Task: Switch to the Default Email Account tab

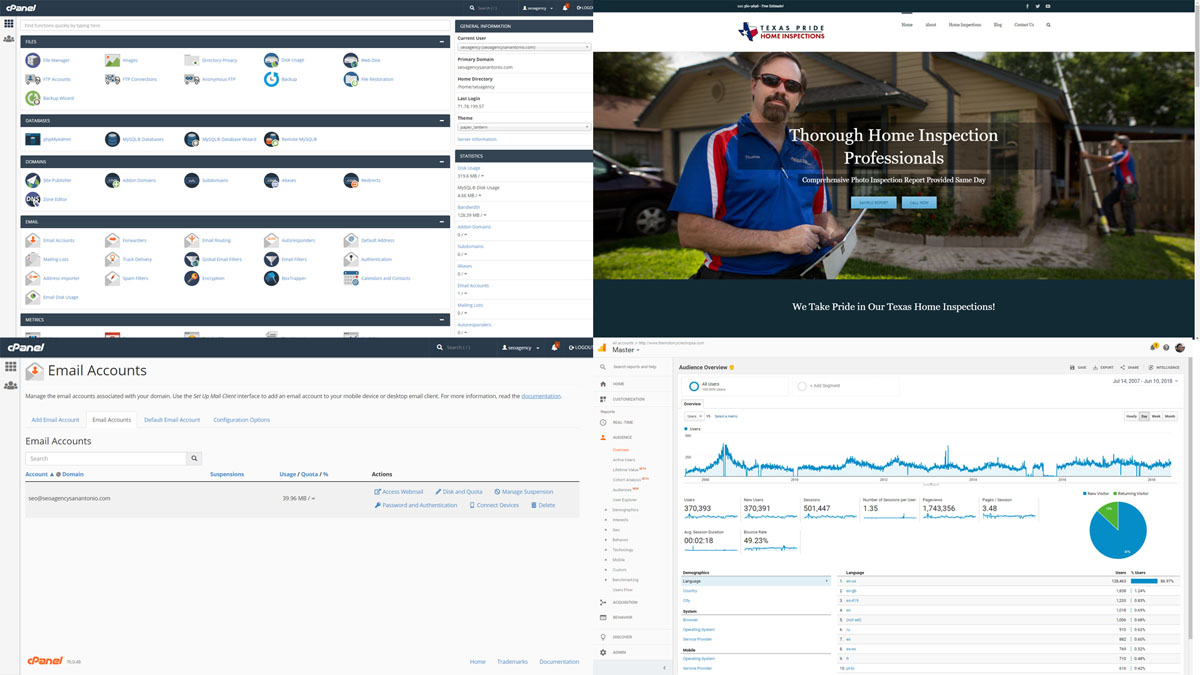Action: coord(172,420)
